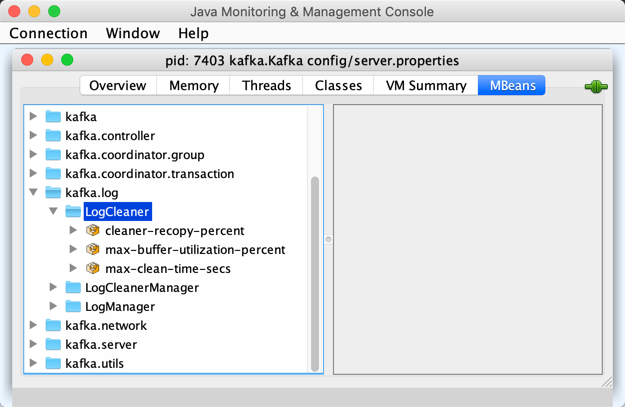The height and width of the screenshot is (407, 625).
Task: Click the max-buffer-utilization-percent MBean icon
Action: coord(93,250)
